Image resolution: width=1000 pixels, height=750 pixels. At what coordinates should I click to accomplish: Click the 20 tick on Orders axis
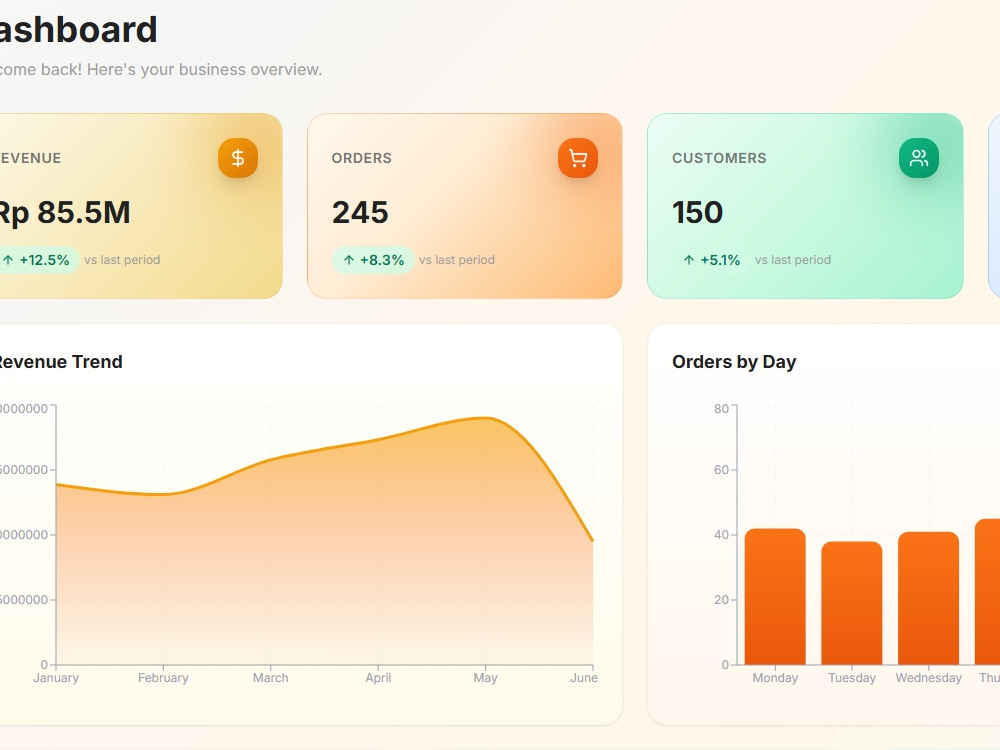pos(721,600)
